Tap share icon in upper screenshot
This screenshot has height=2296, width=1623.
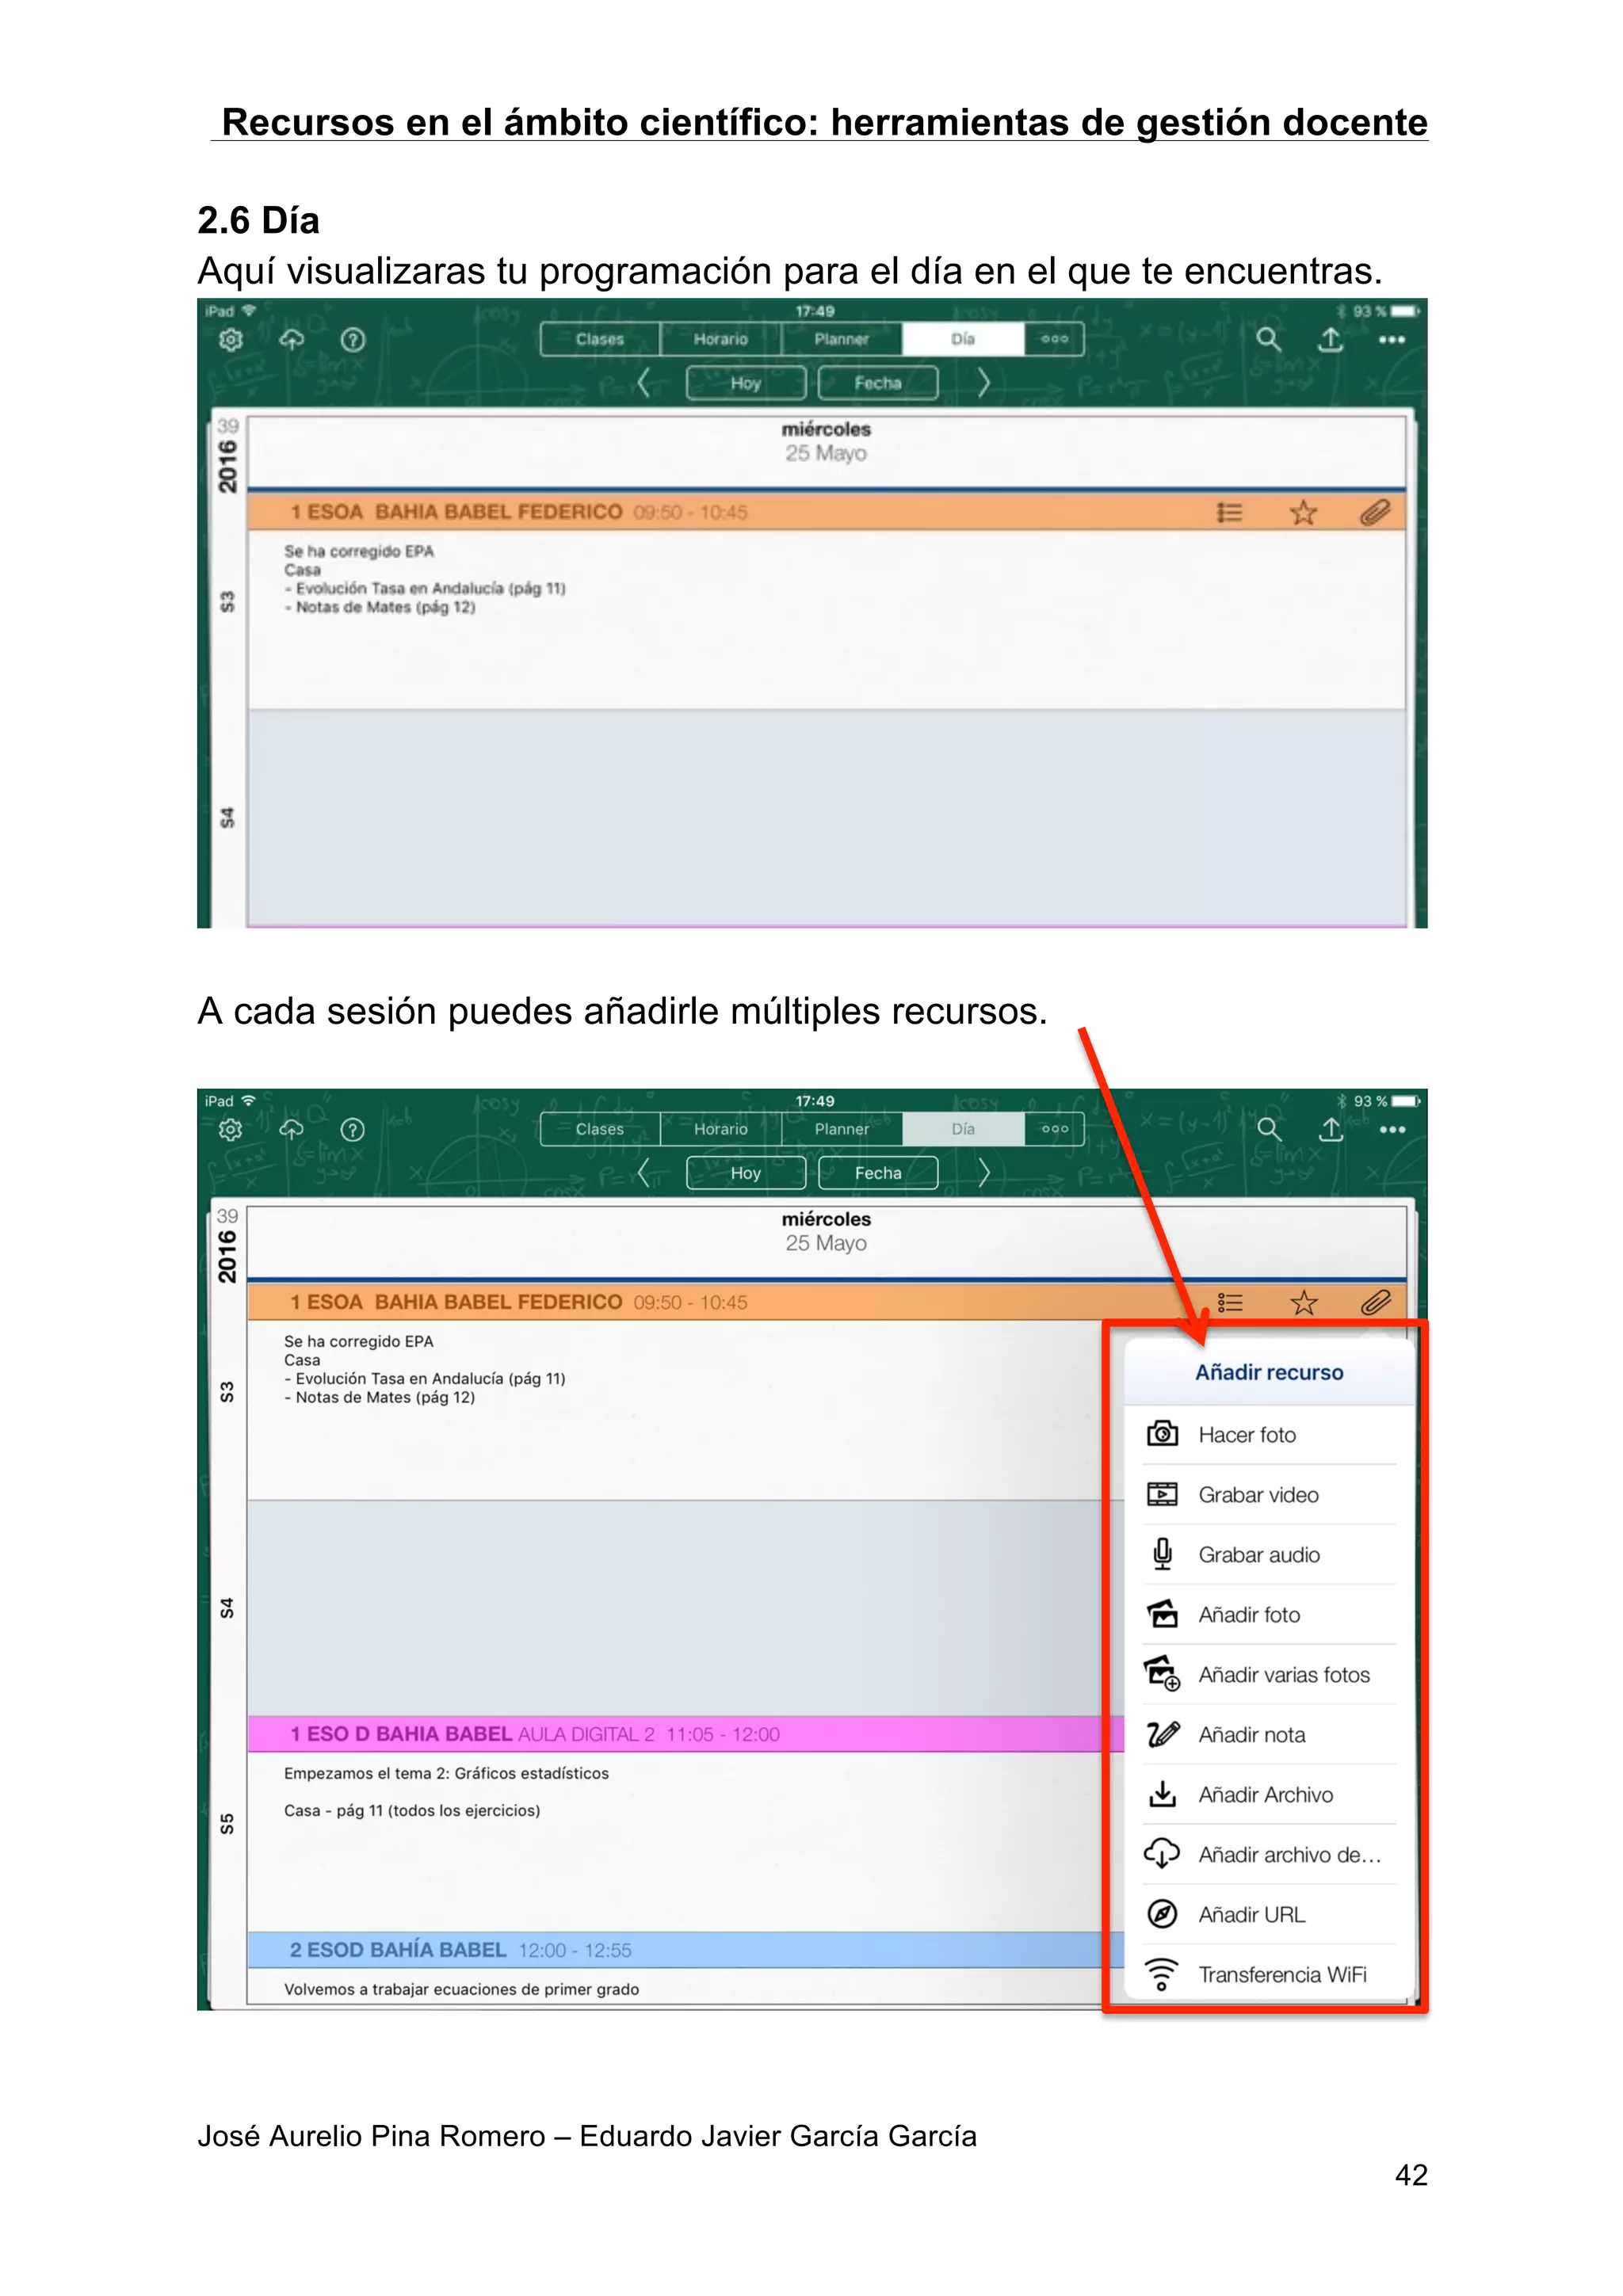(x=1330, y=339)
